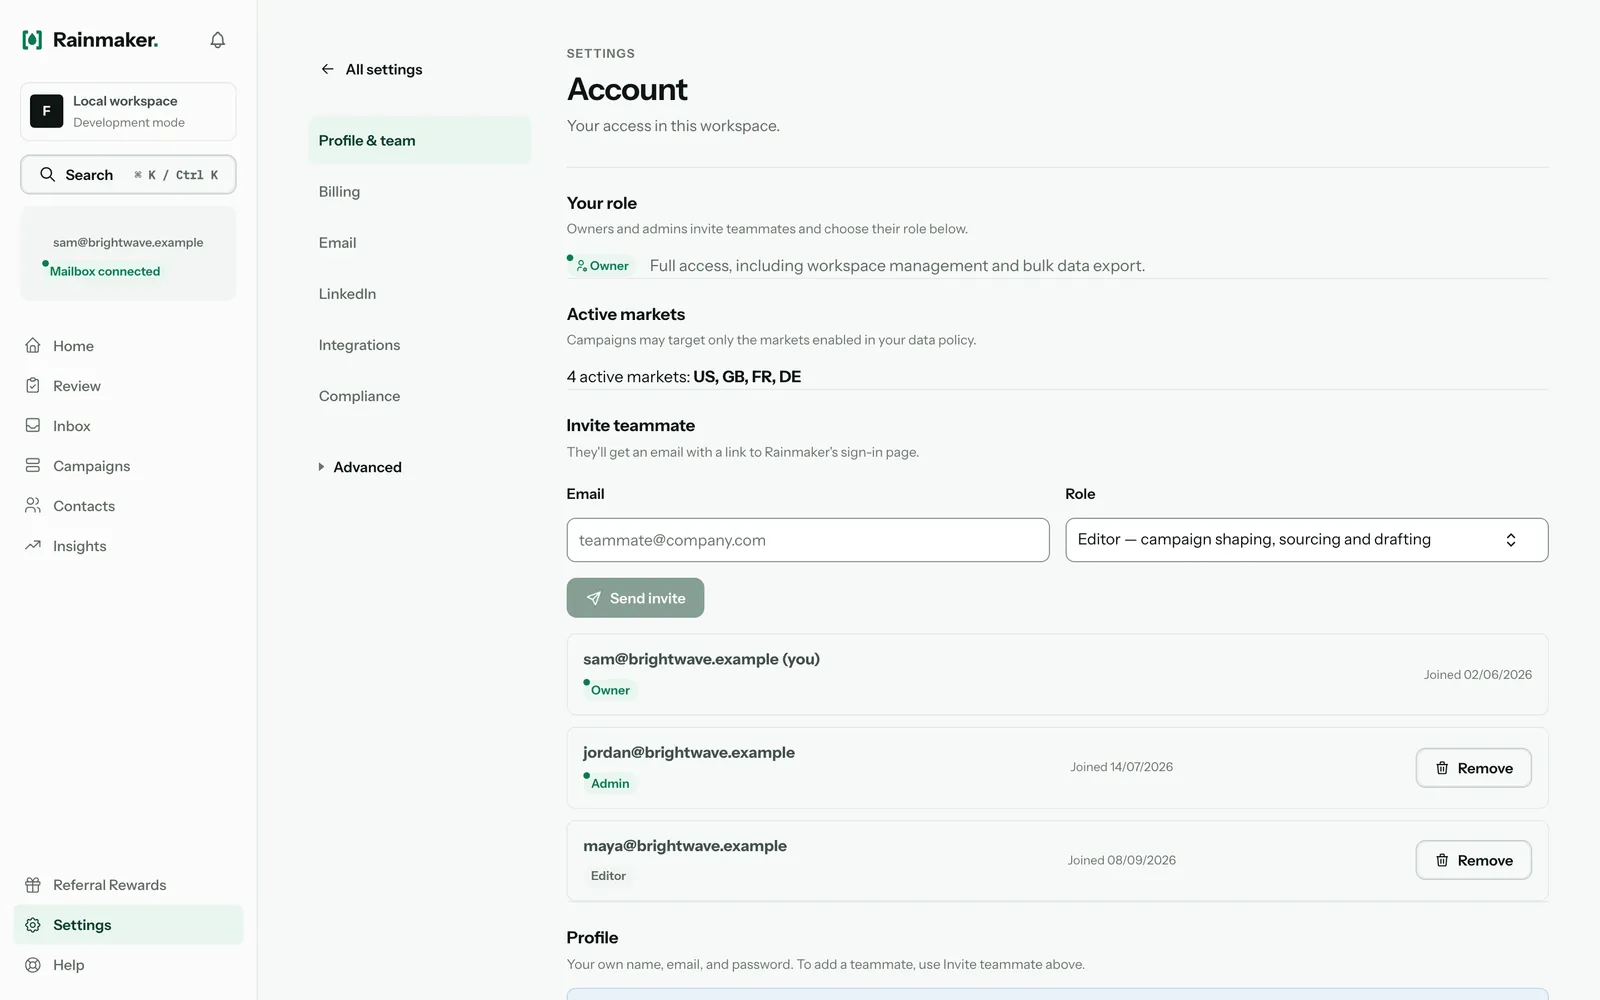Open Insights in the sidebar
Viewport: 1600px width, 1000px height.
128,546
